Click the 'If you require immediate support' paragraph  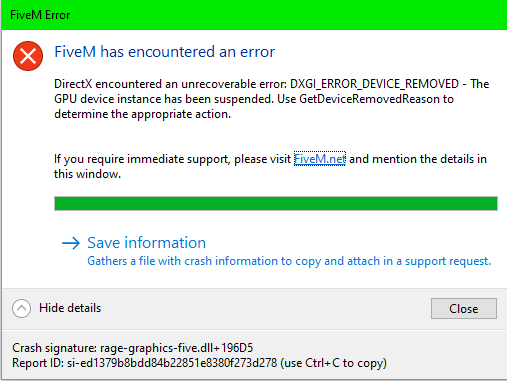point(270,166)
